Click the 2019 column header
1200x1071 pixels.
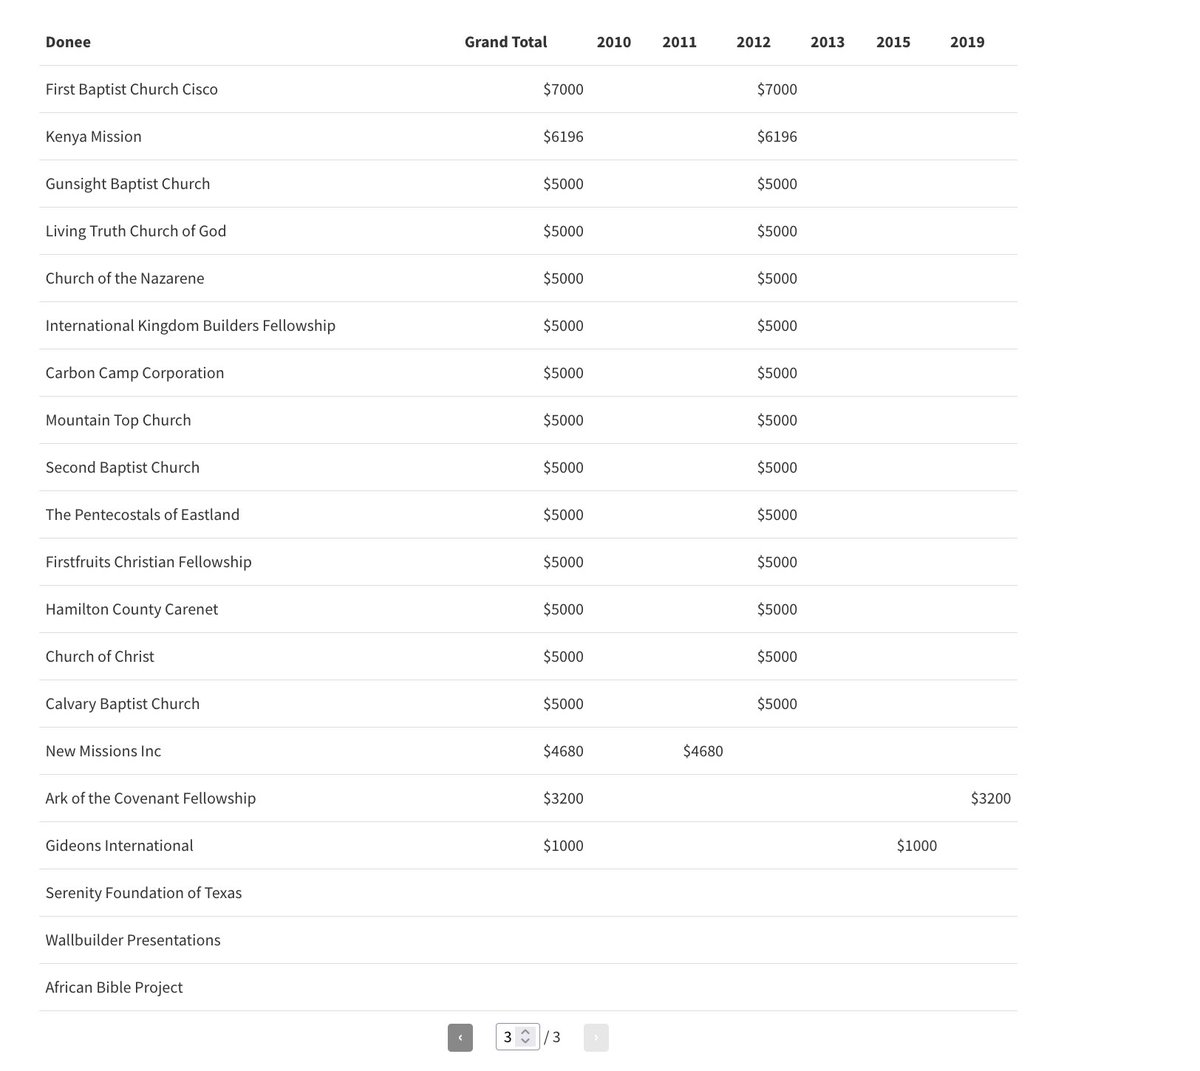pos(968,42)
